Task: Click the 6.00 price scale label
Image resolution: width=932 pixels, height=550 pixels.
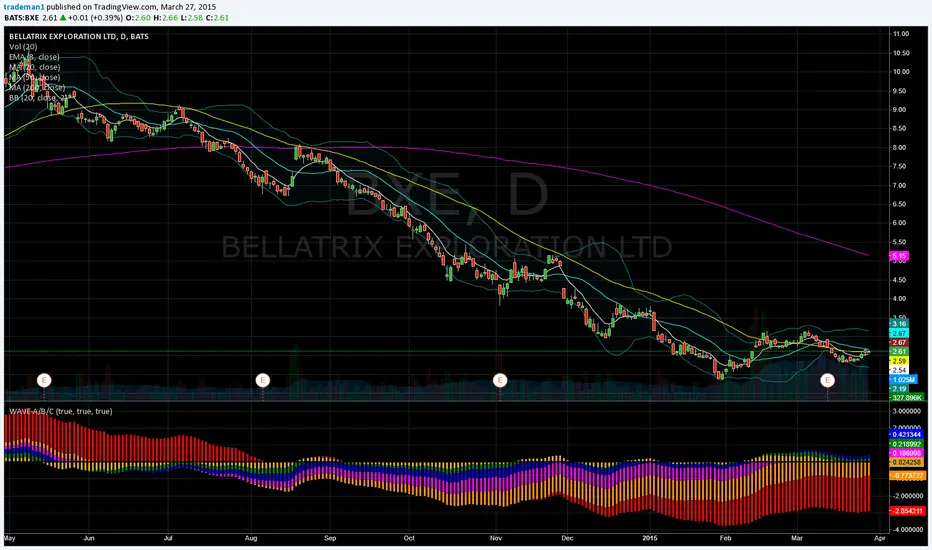Action: tap(899, 223)
